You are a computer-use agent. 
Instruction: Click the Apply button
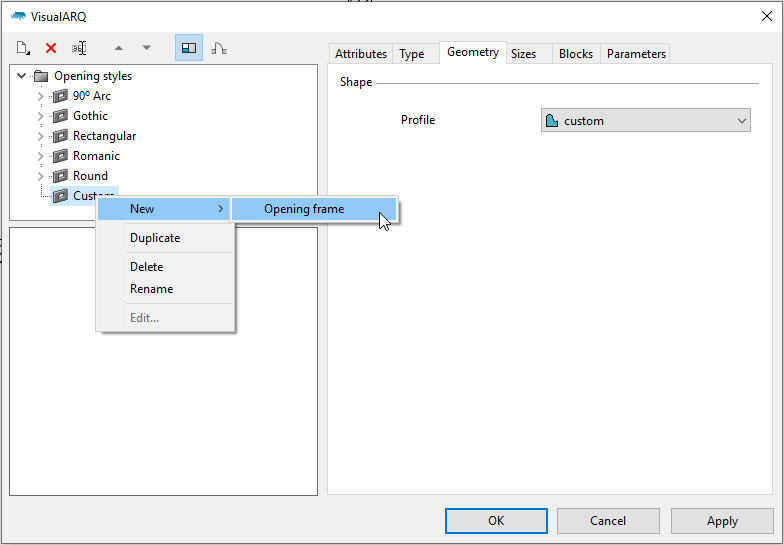pos(722,521)
